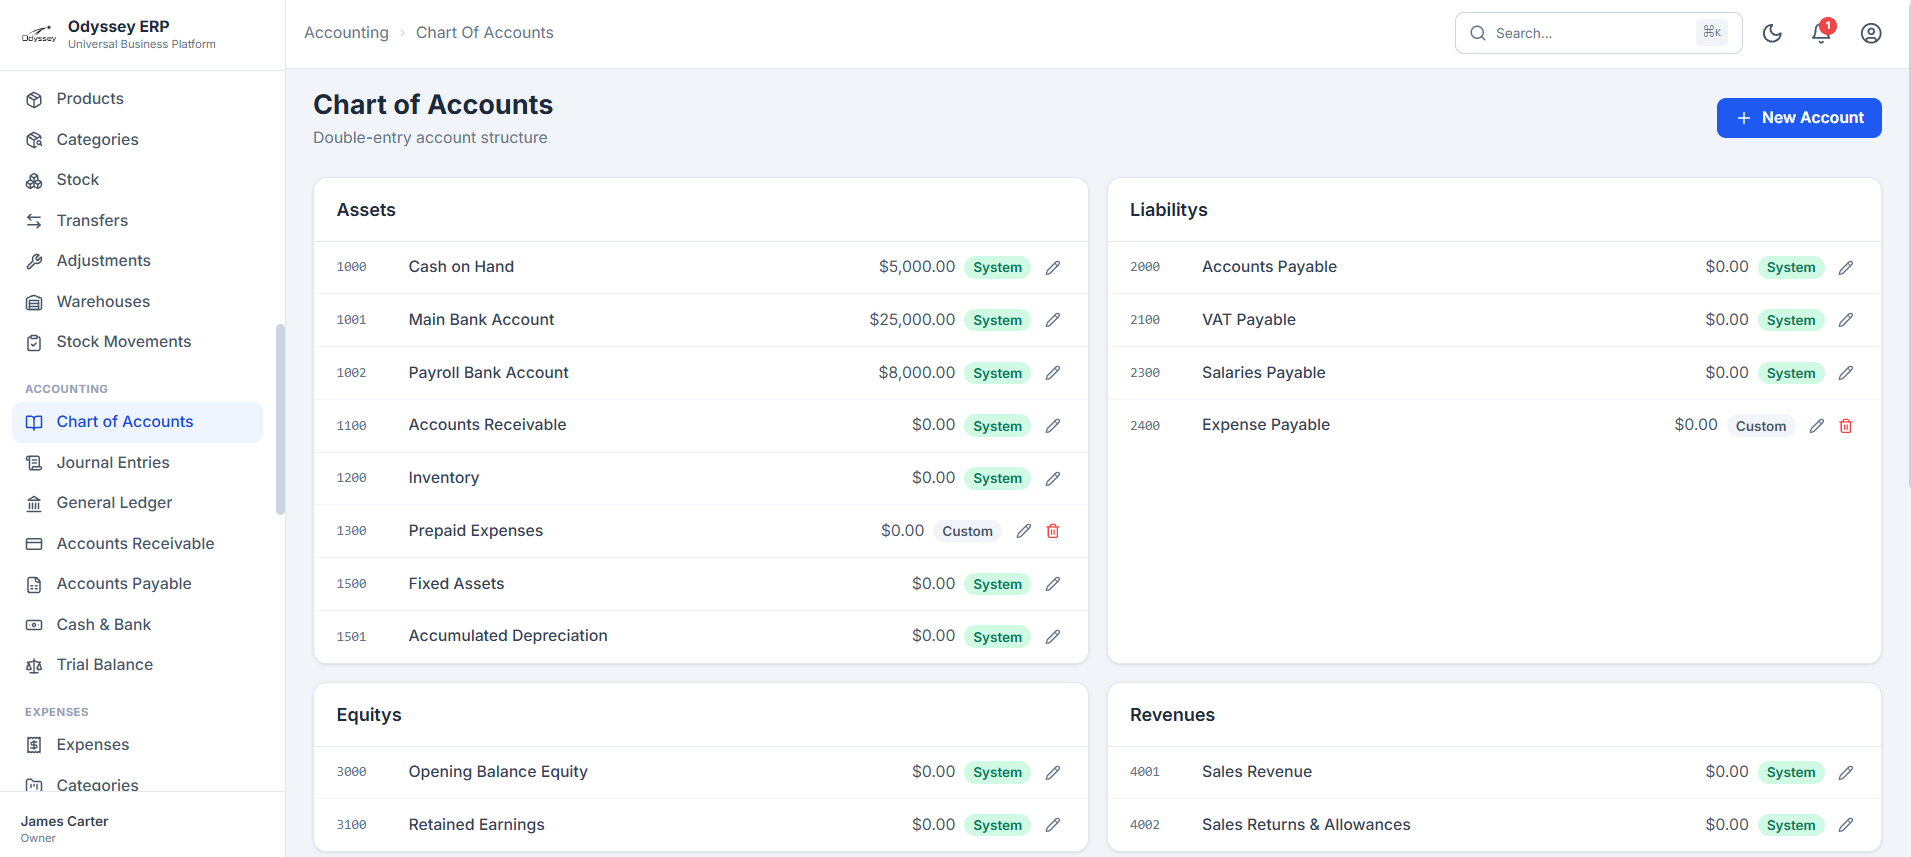Open Warehouses in sidebar

(x=137, y=302)
